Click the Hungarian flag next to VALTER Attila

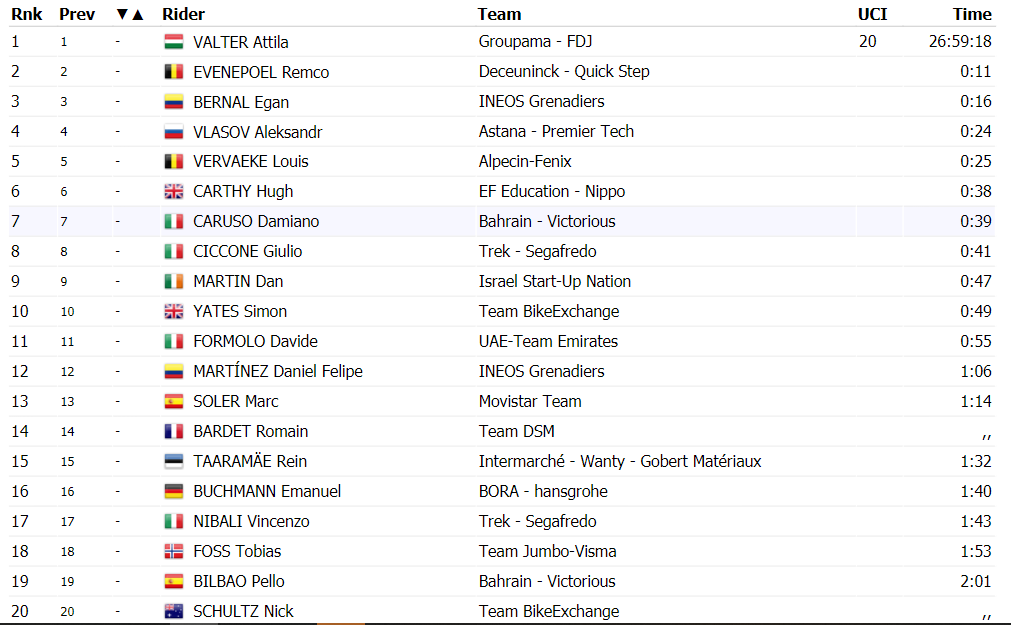173,42
